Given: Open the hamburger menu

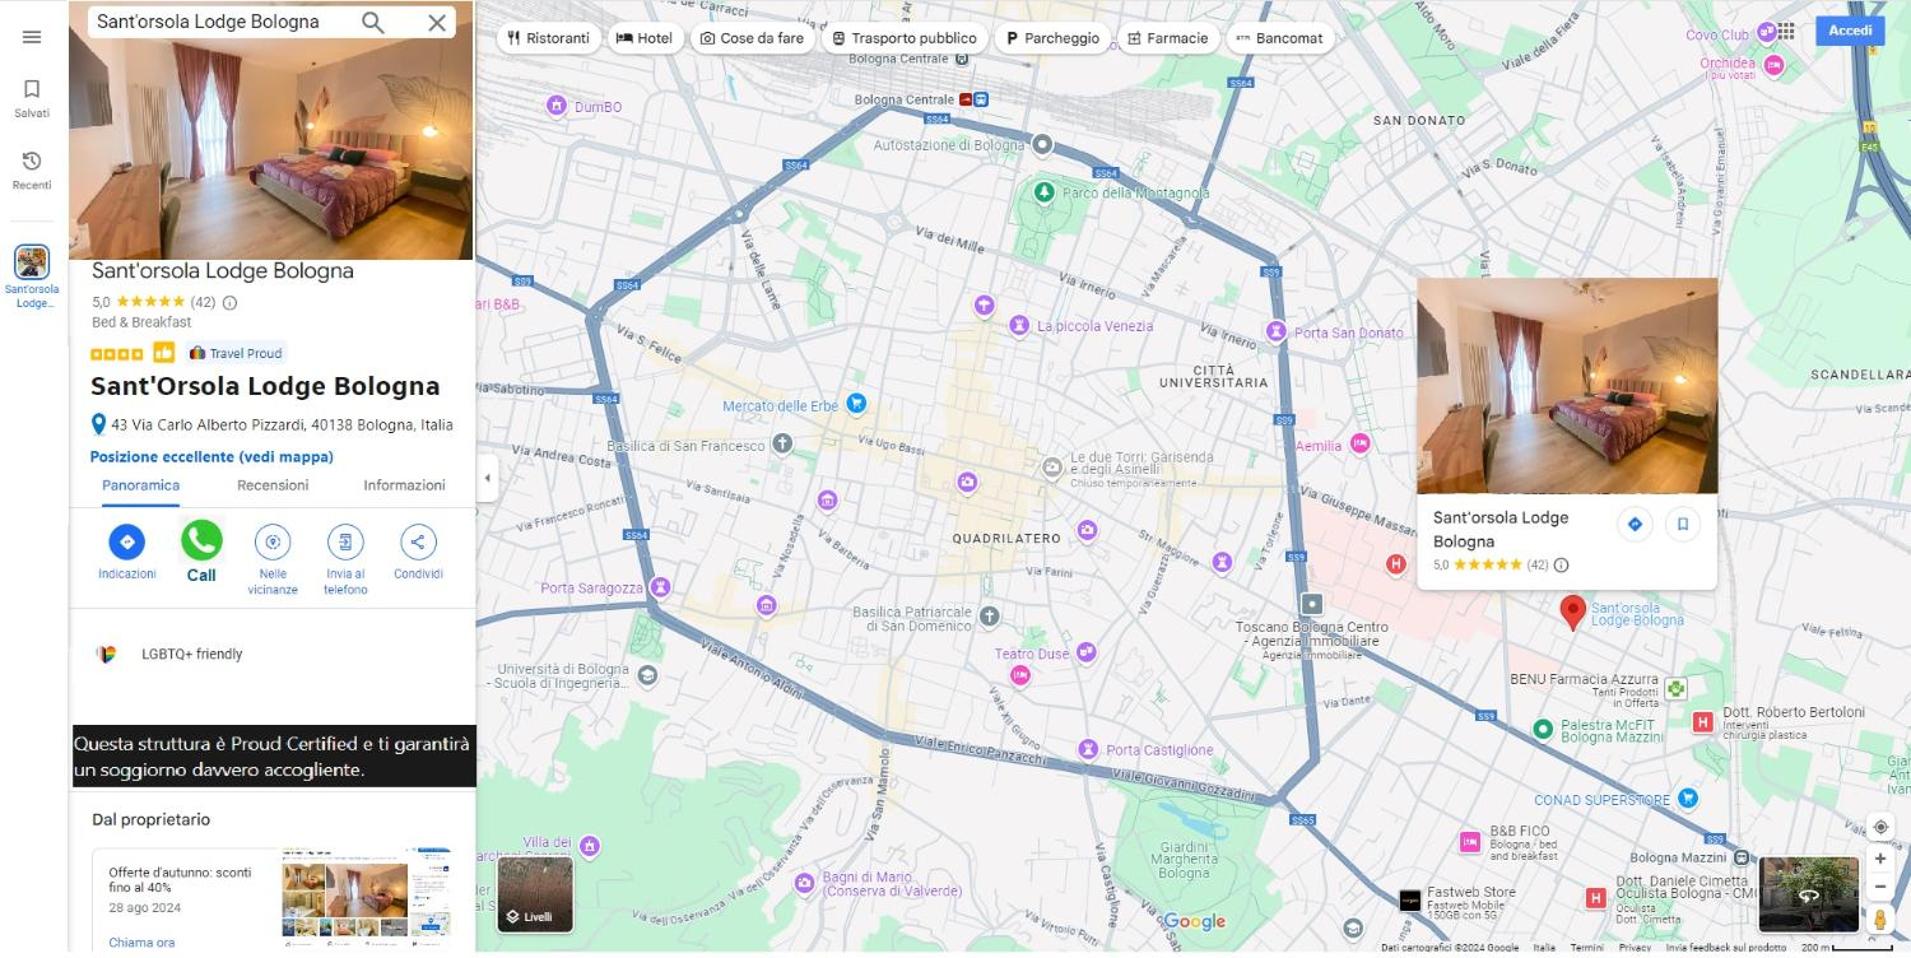Looking at the screenshot, I should pos(32,37).
